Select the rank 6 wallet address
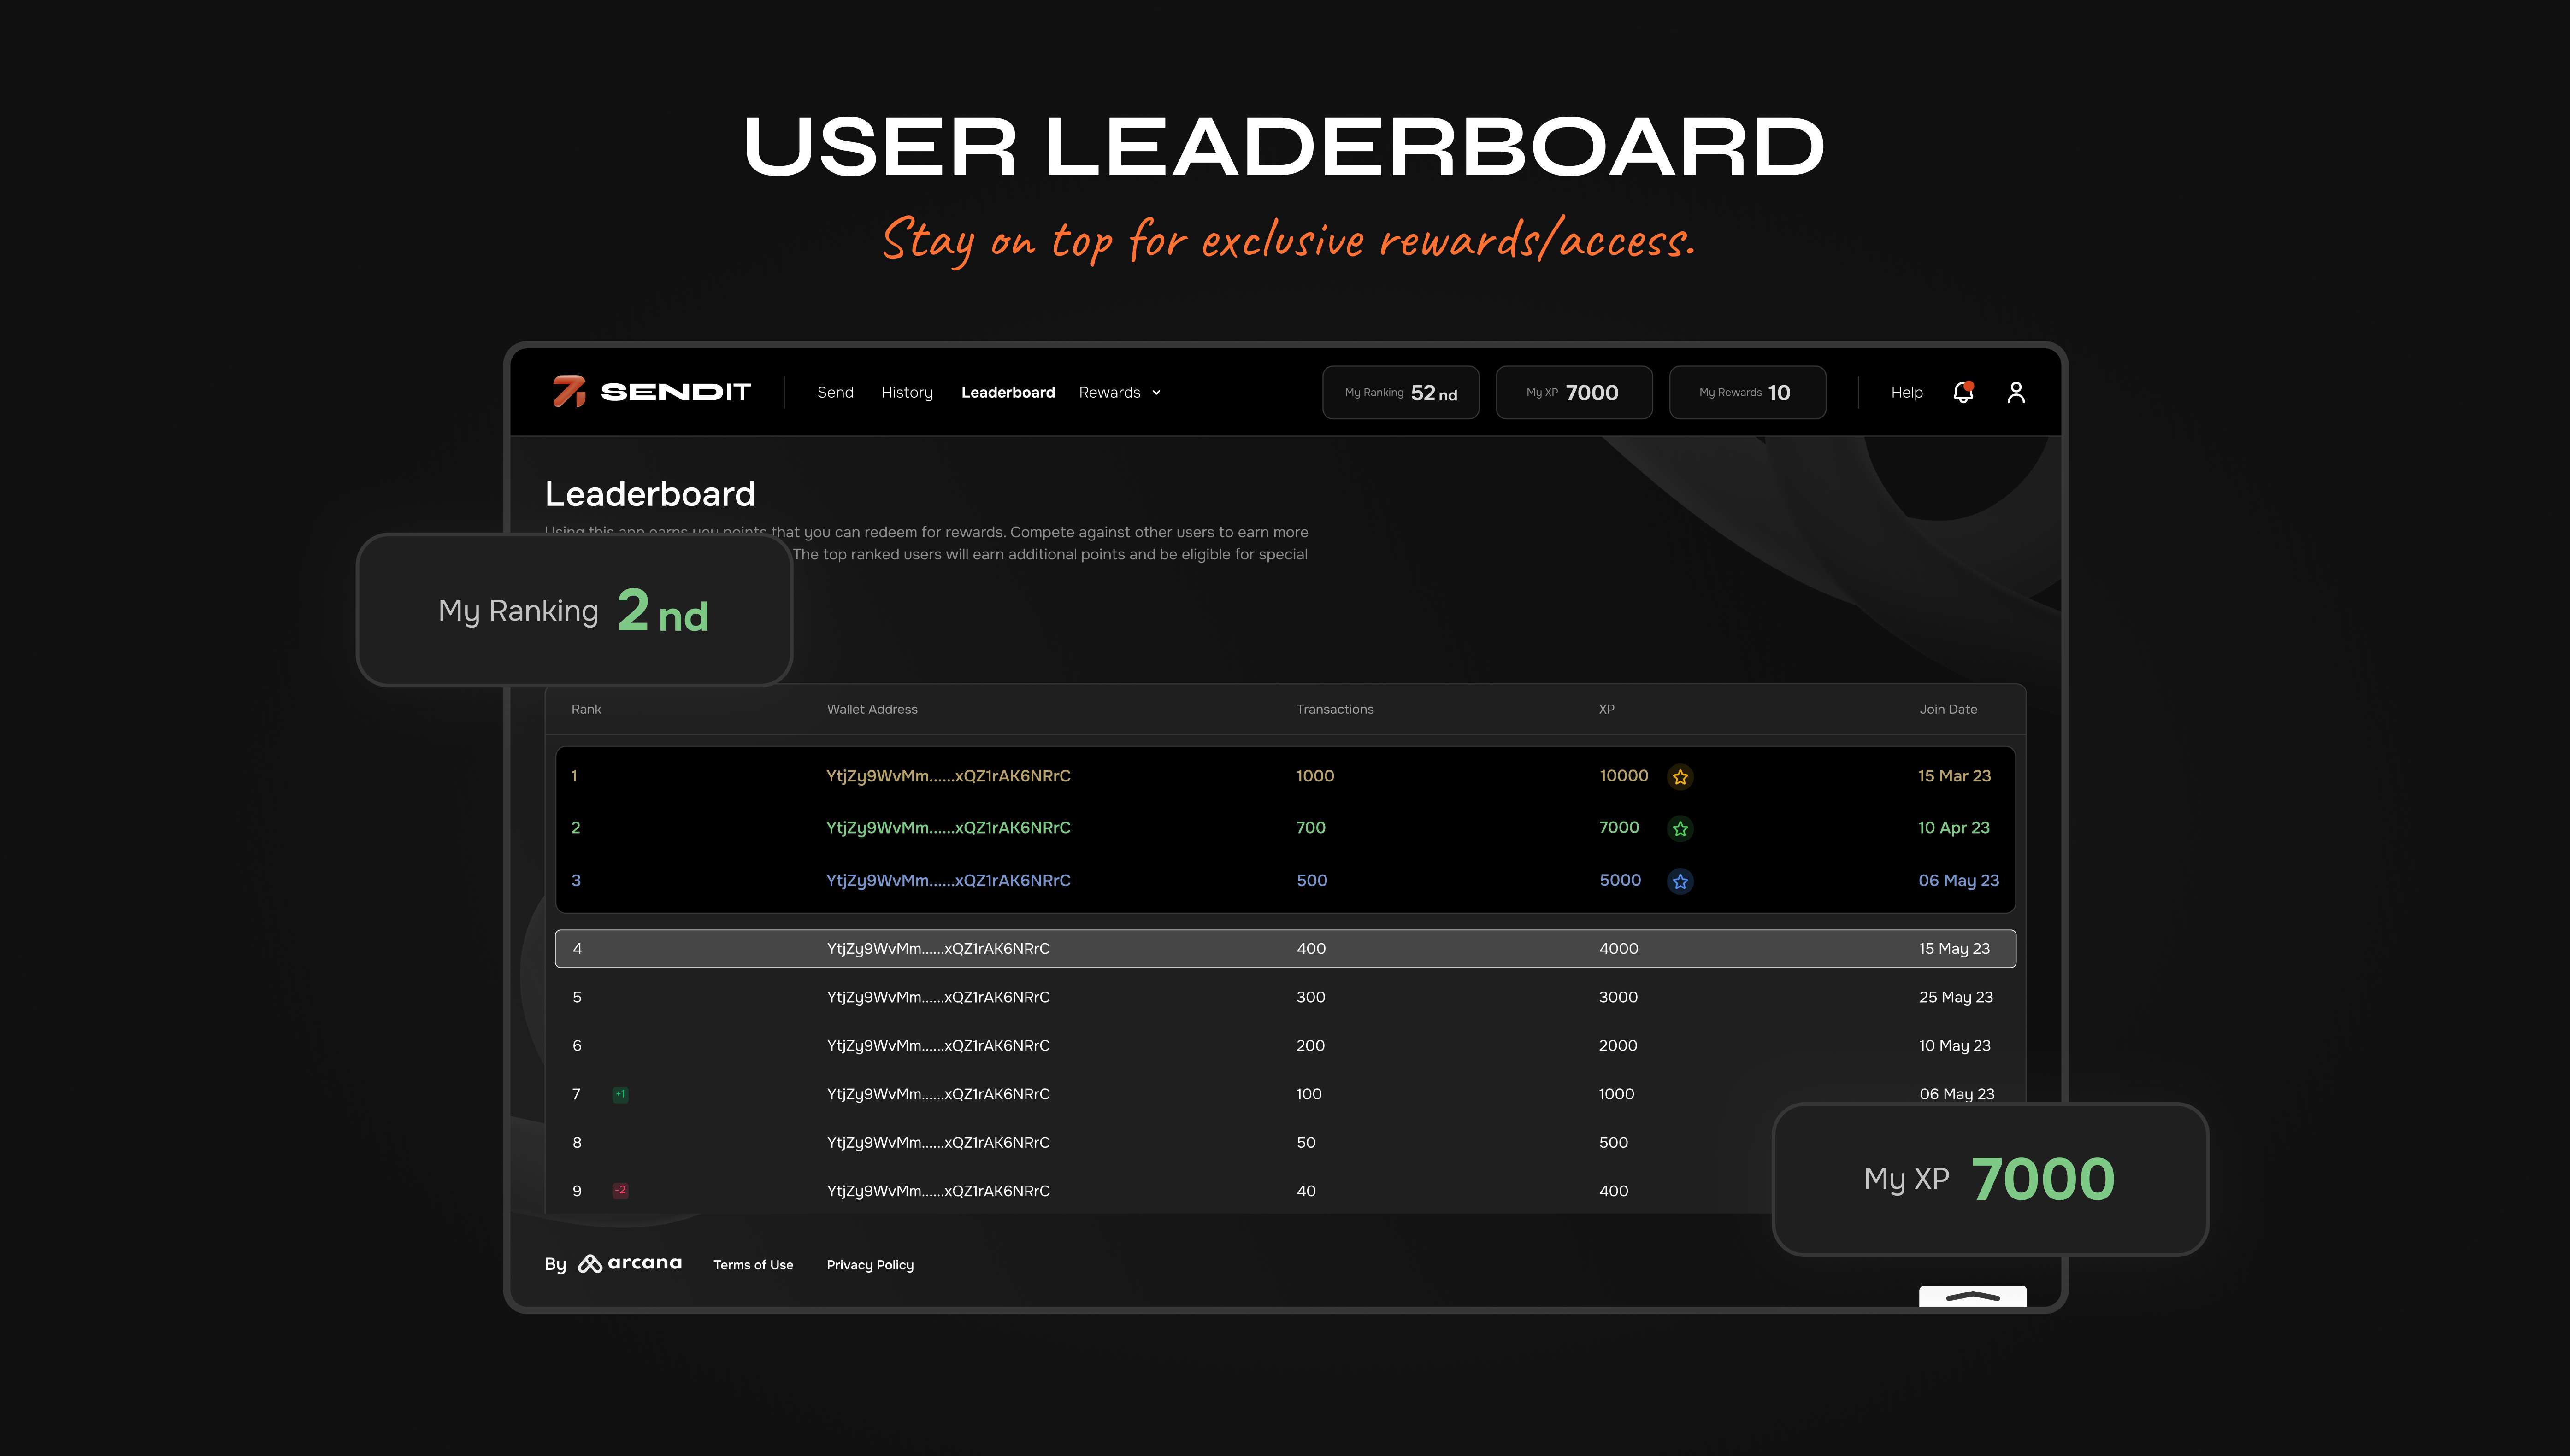The image size is (2570, 1456). [x=938, y=1045]
